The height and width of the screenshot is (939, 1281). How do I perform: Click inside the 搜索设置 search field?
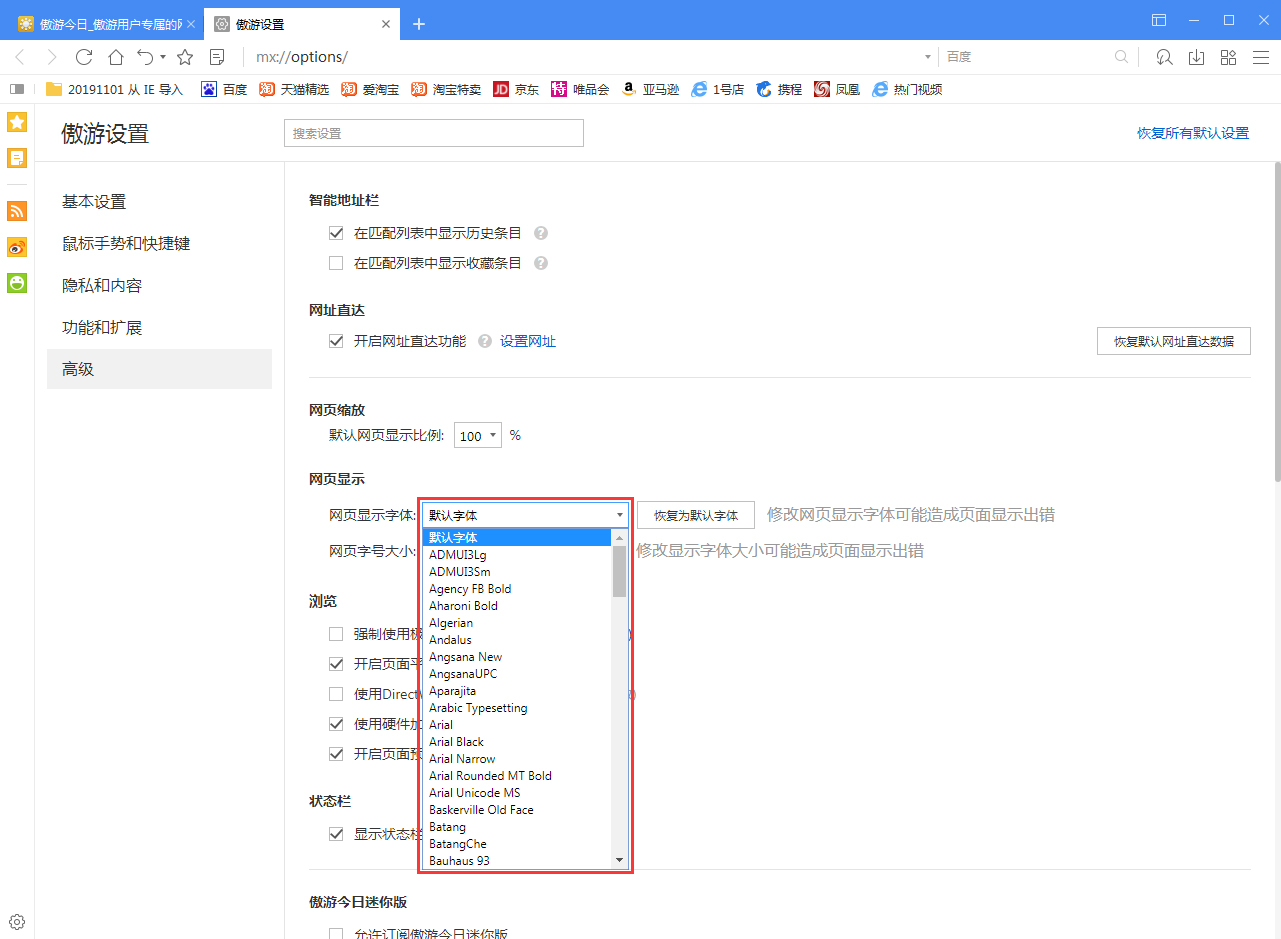[x=433, y=132]
